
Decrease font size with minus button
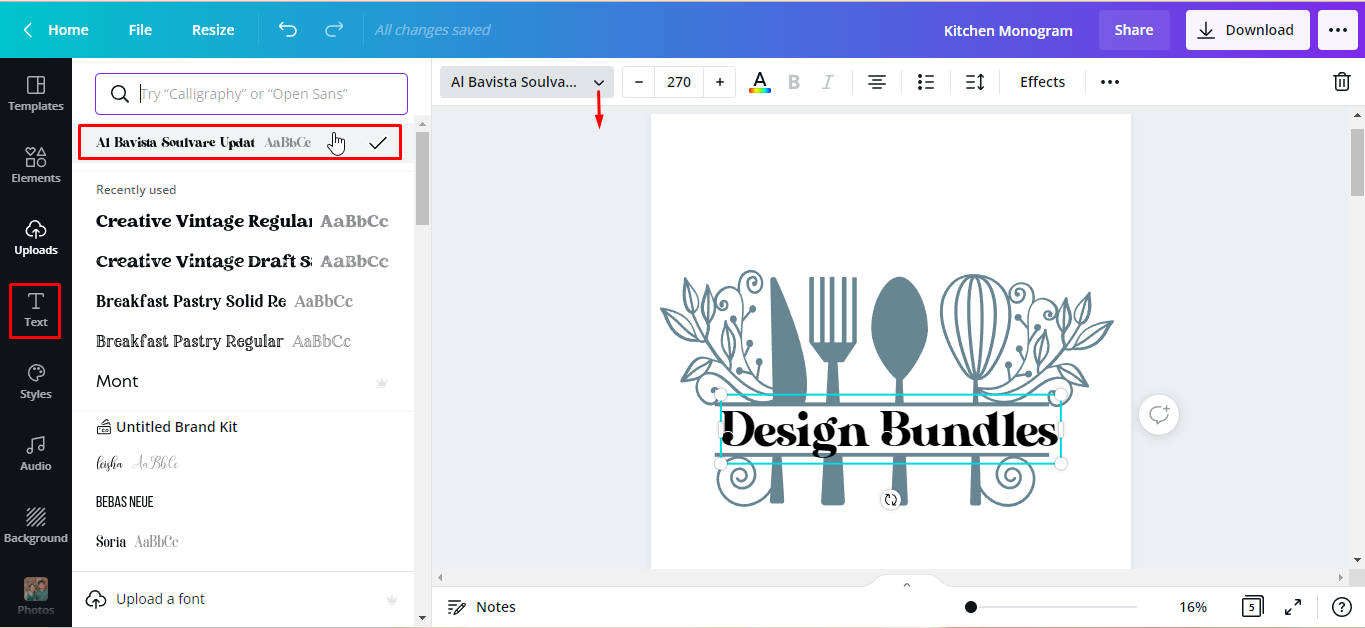click(x=639, y=82)
